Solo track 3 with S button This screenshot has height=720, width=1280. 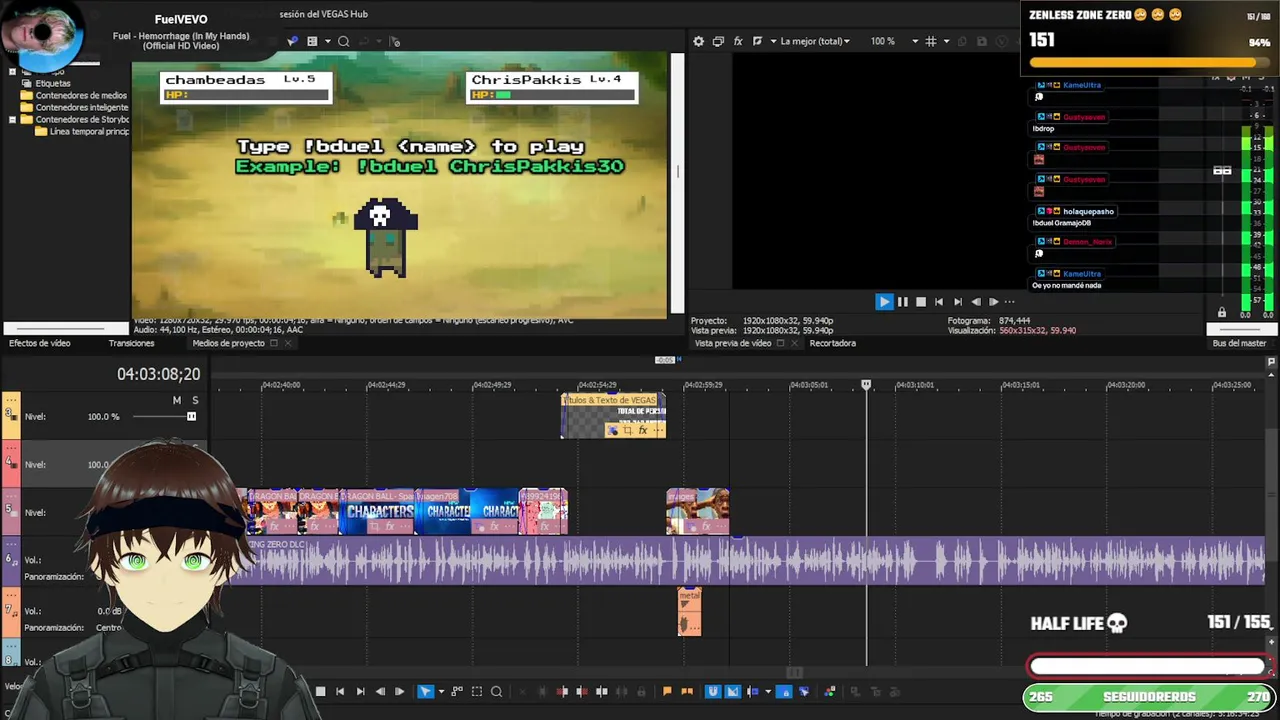tap(195, 400)
